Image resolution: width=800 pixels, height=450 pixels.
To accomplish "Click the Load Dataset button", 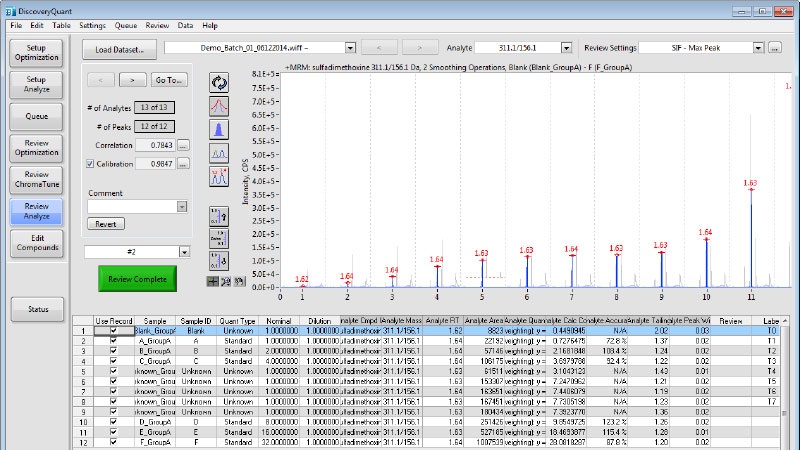I will click(x=118, y=48).
